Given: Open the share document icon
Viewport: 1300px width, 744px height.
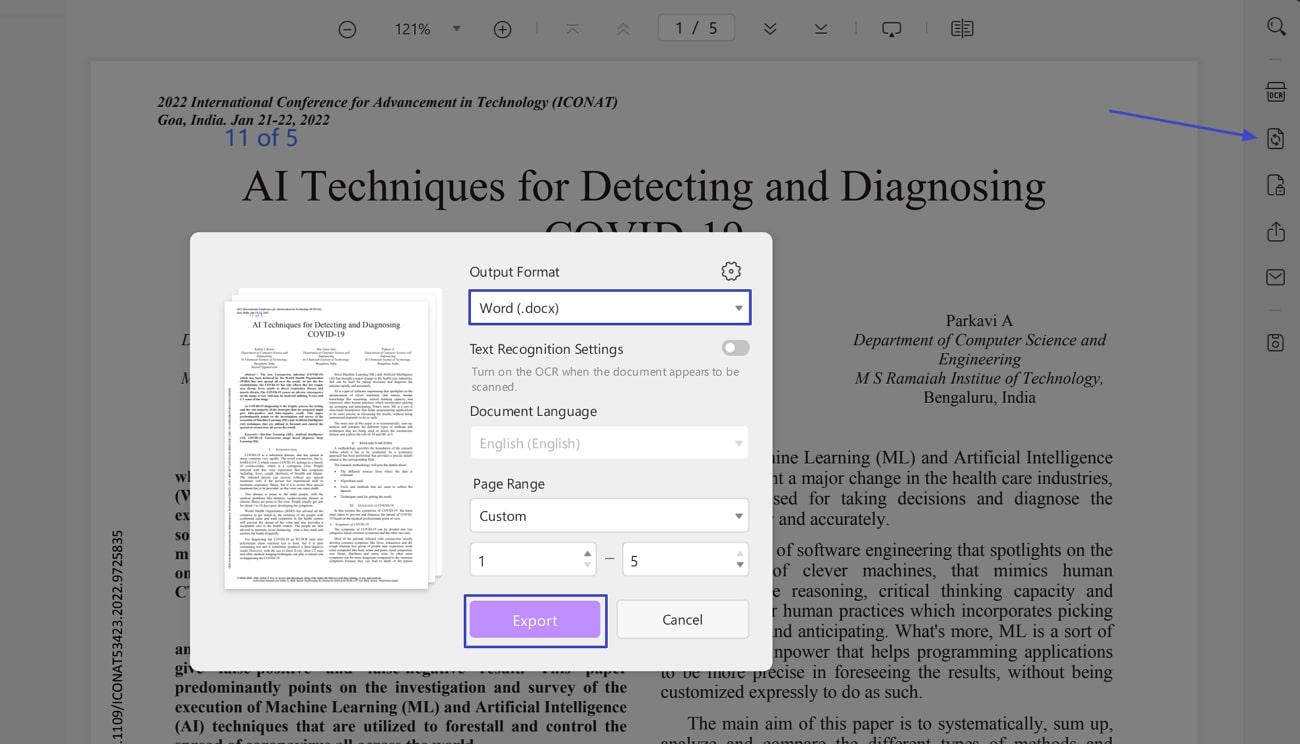Looking at the screenshot, I should [1276, 231].
